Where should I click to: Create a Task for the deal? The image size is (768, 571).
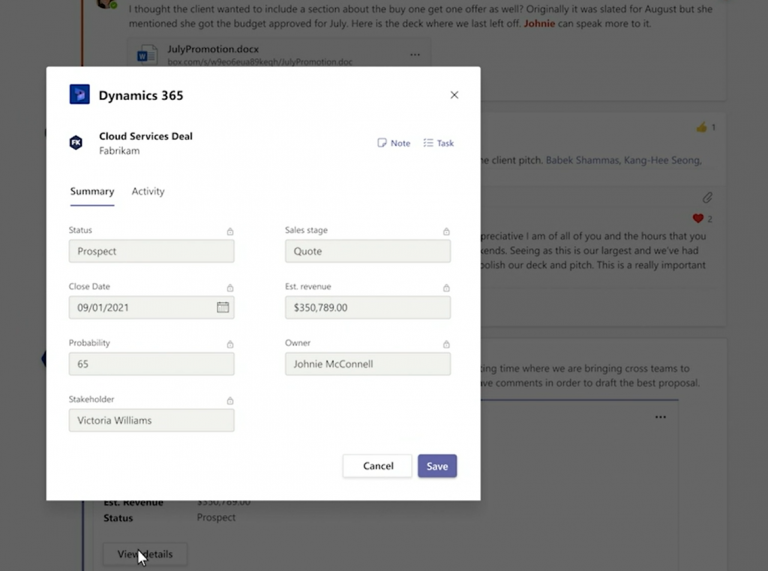point(439,143)
